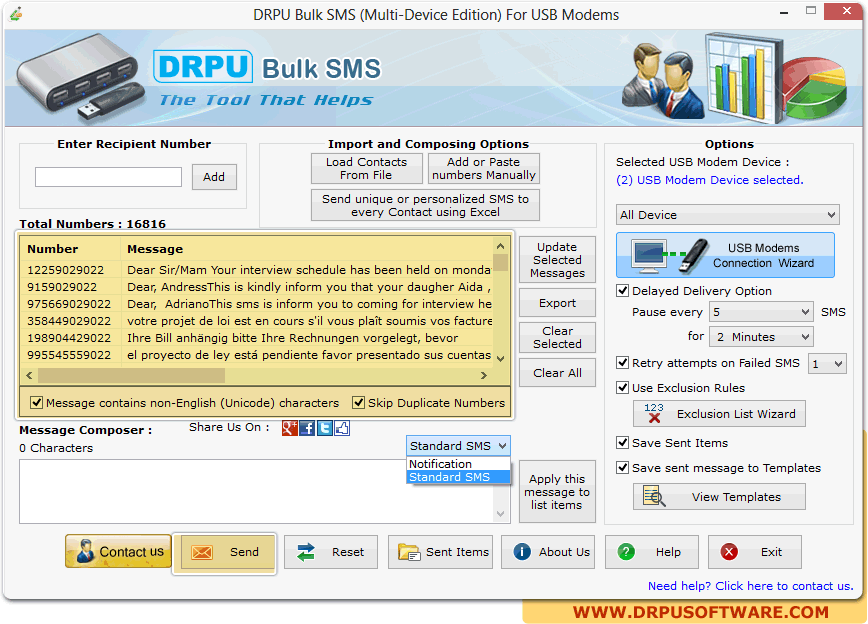The height and width of the screenshot is (624, 868).
Task: Click the USB Modems Connection Wizard label
Action: [763, 255]
